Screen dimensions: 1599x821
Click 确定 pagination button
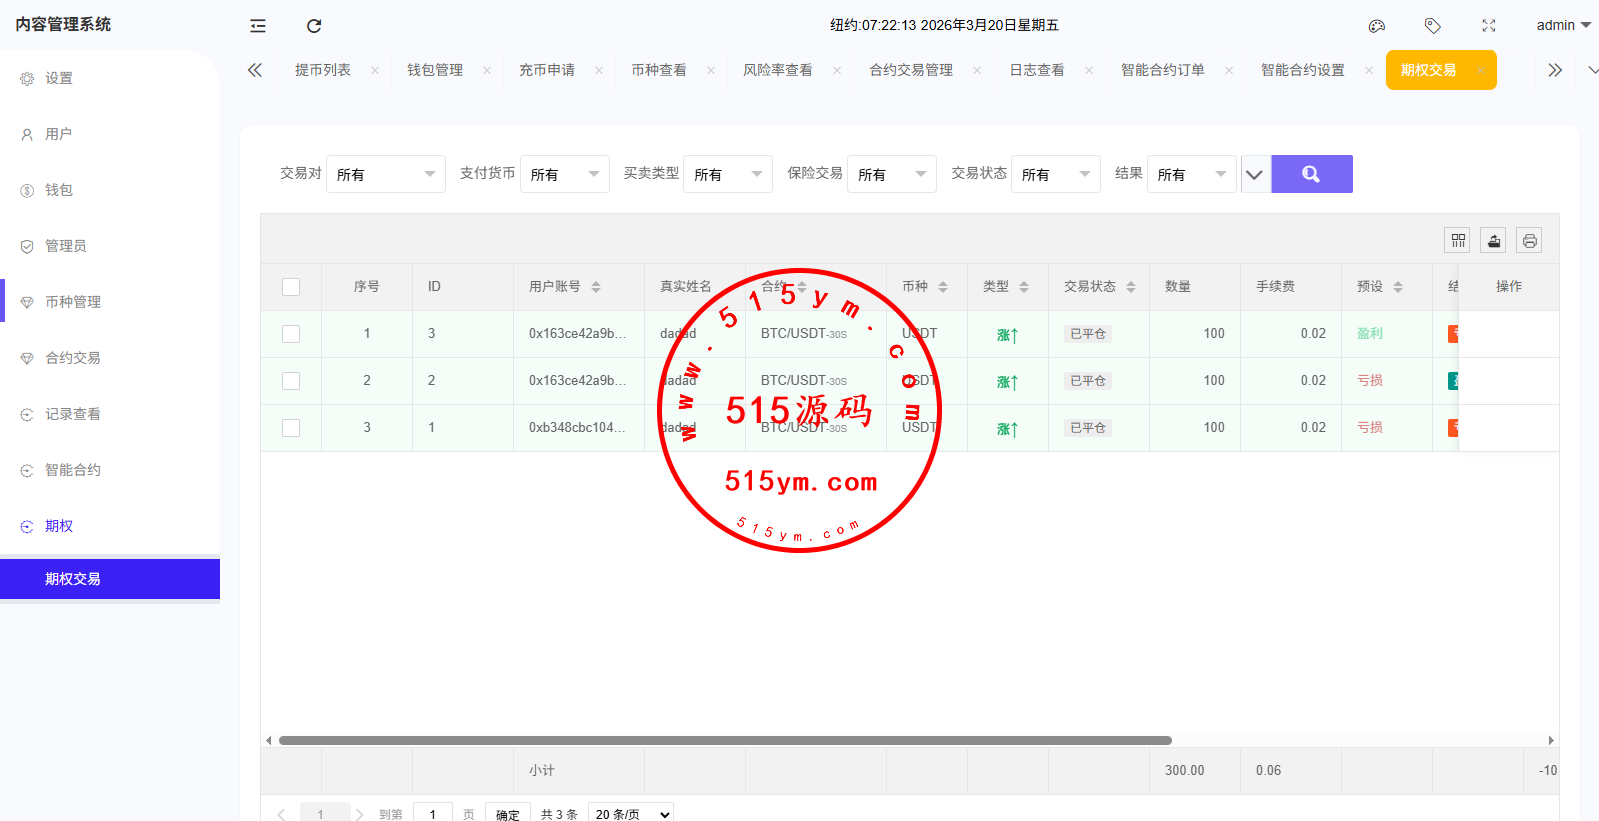pos(508,814)
